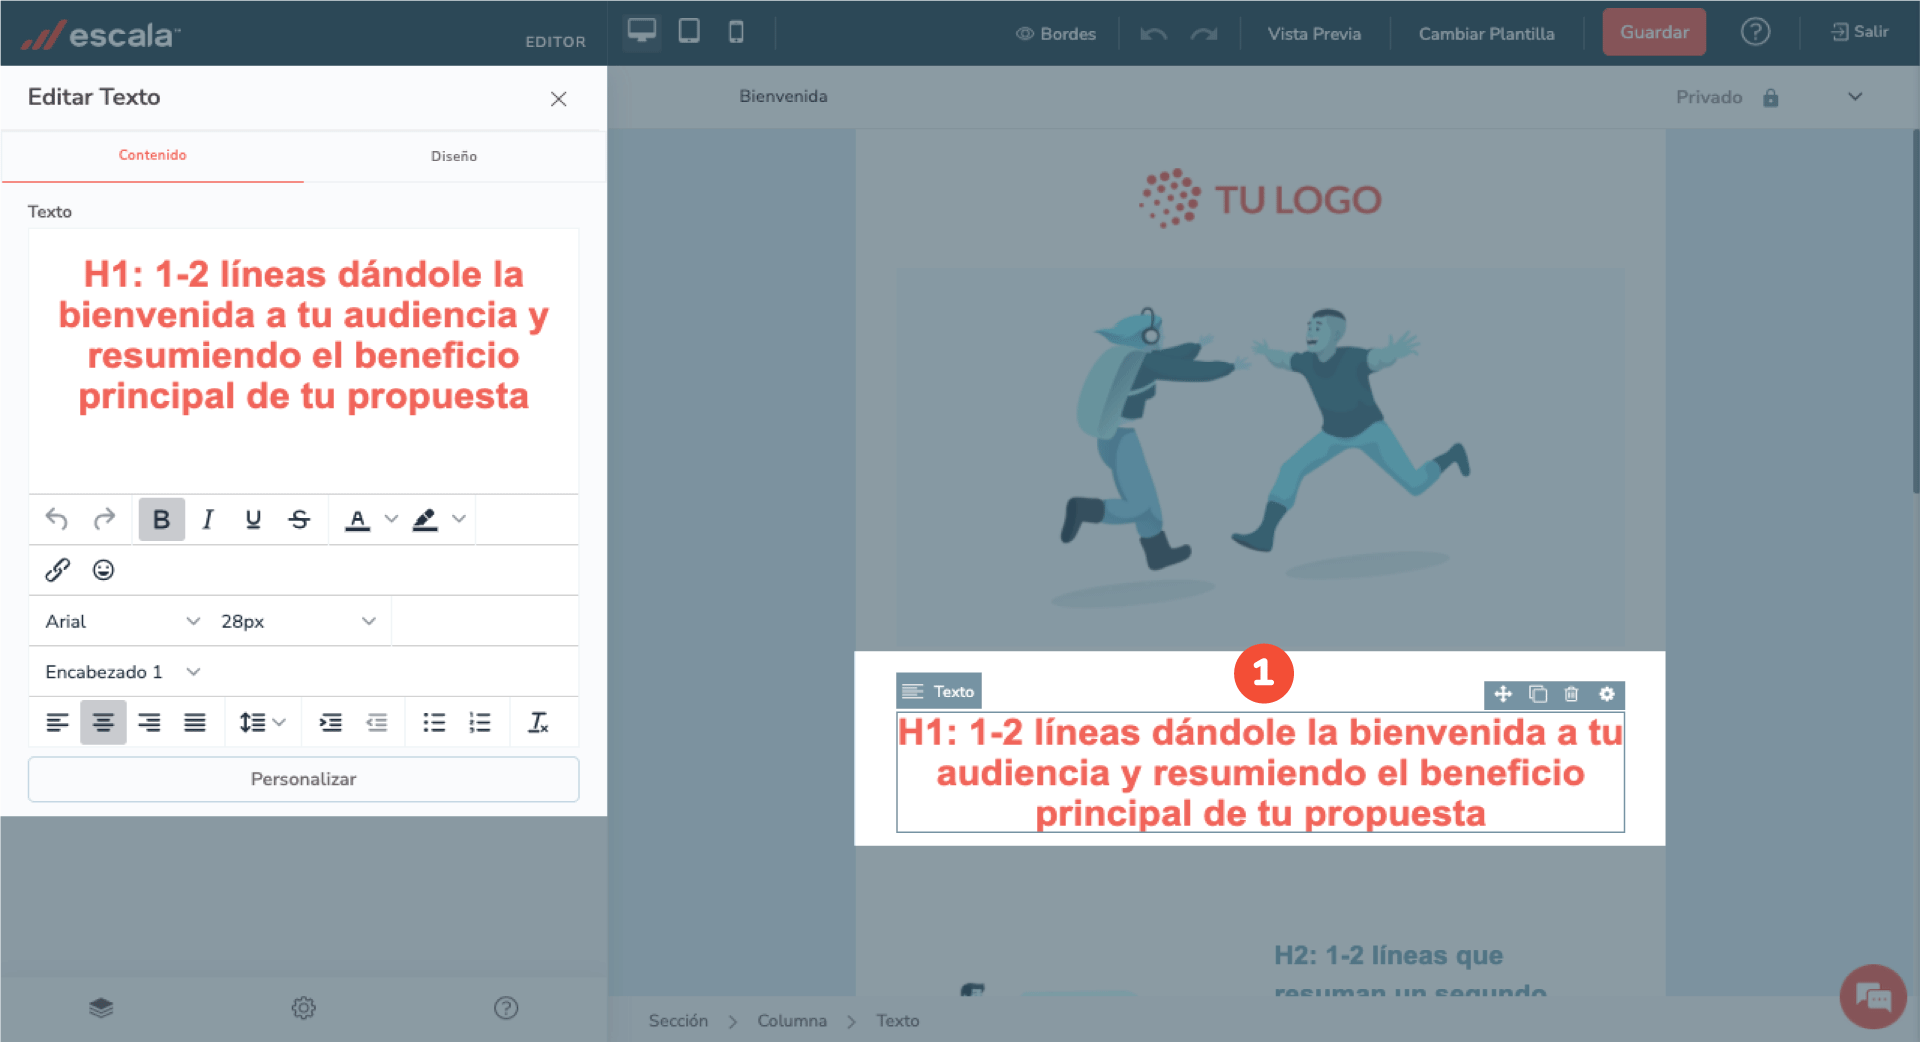This screenshot has height=1042, width=1920.
Task: Select Texto in the breadcrumb
Action: 897,1021
